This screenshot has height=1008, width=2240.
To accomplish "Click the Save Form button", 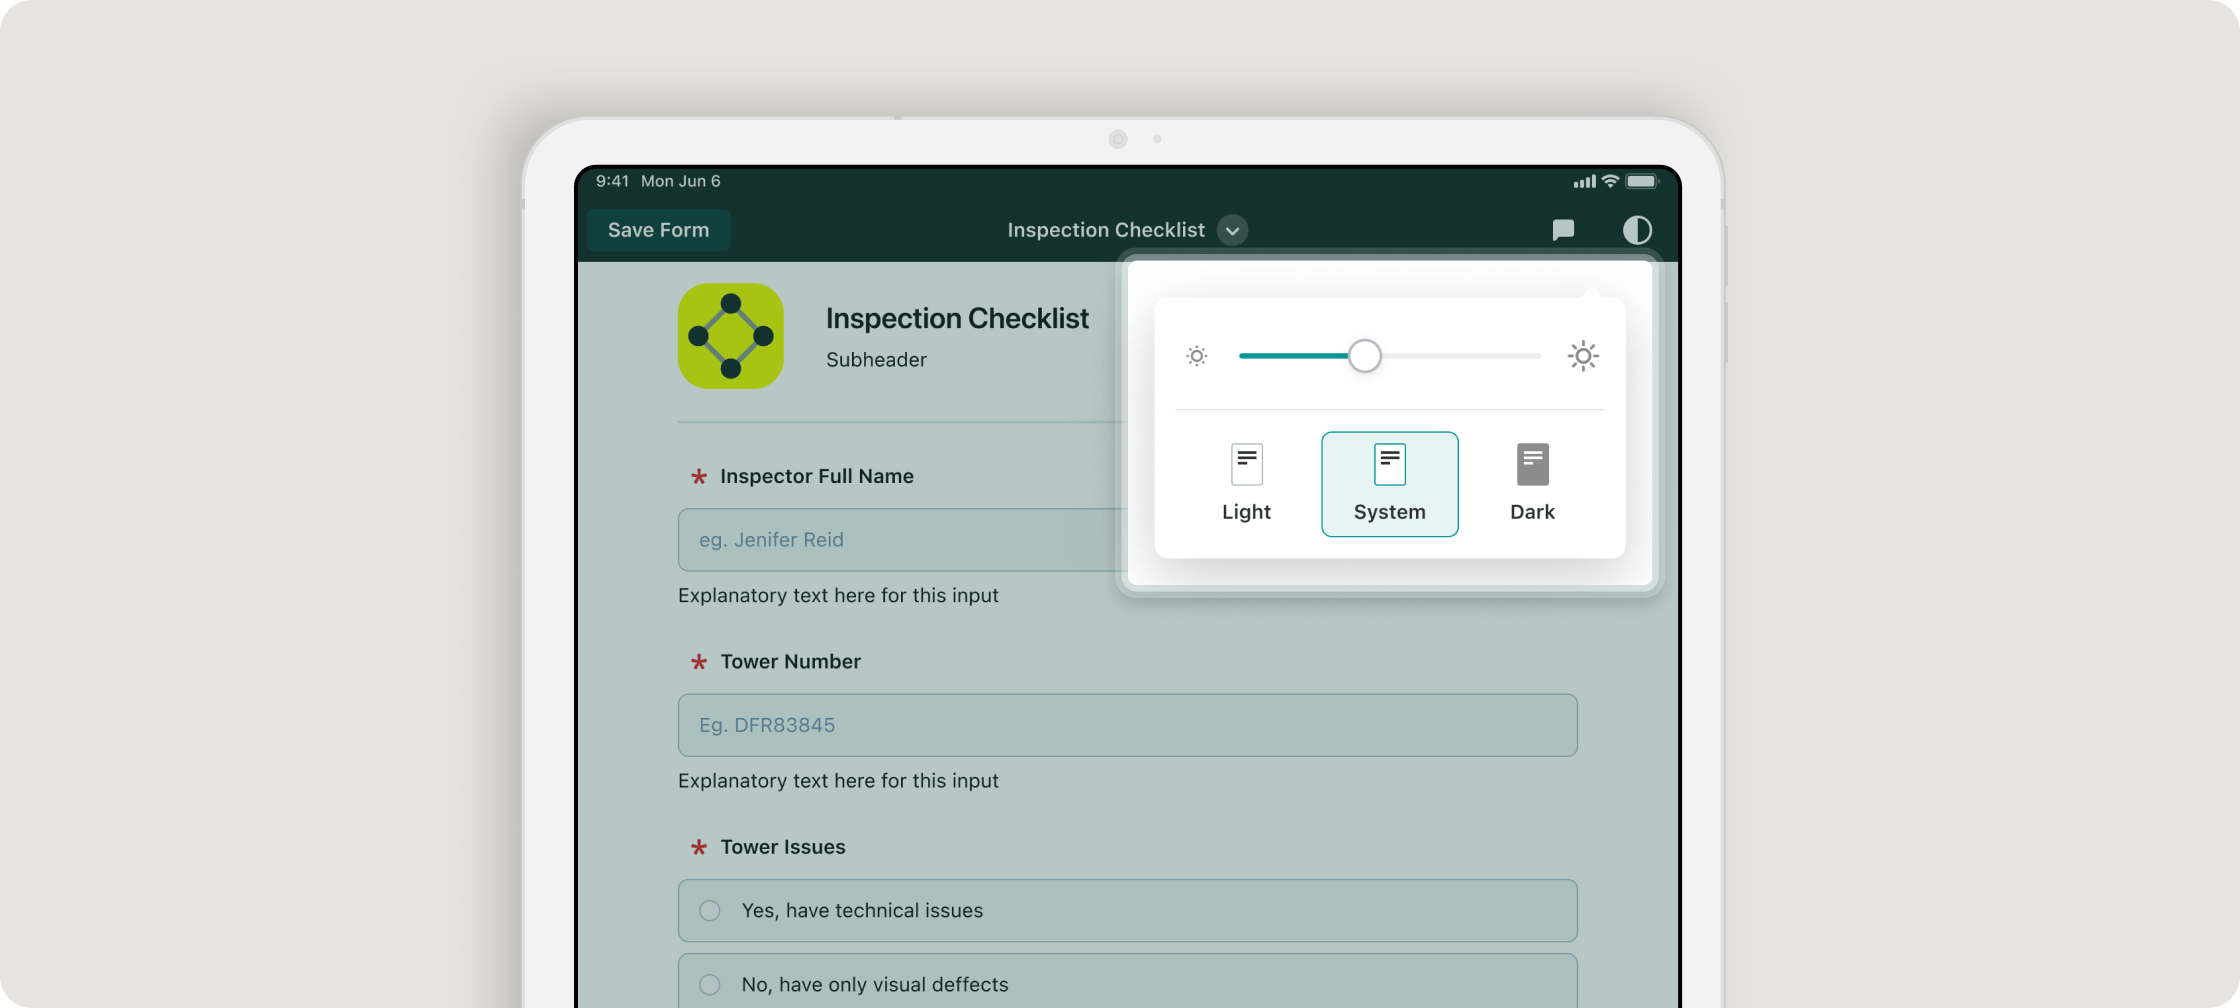I will pyautogui.click(x=658, y=230).
